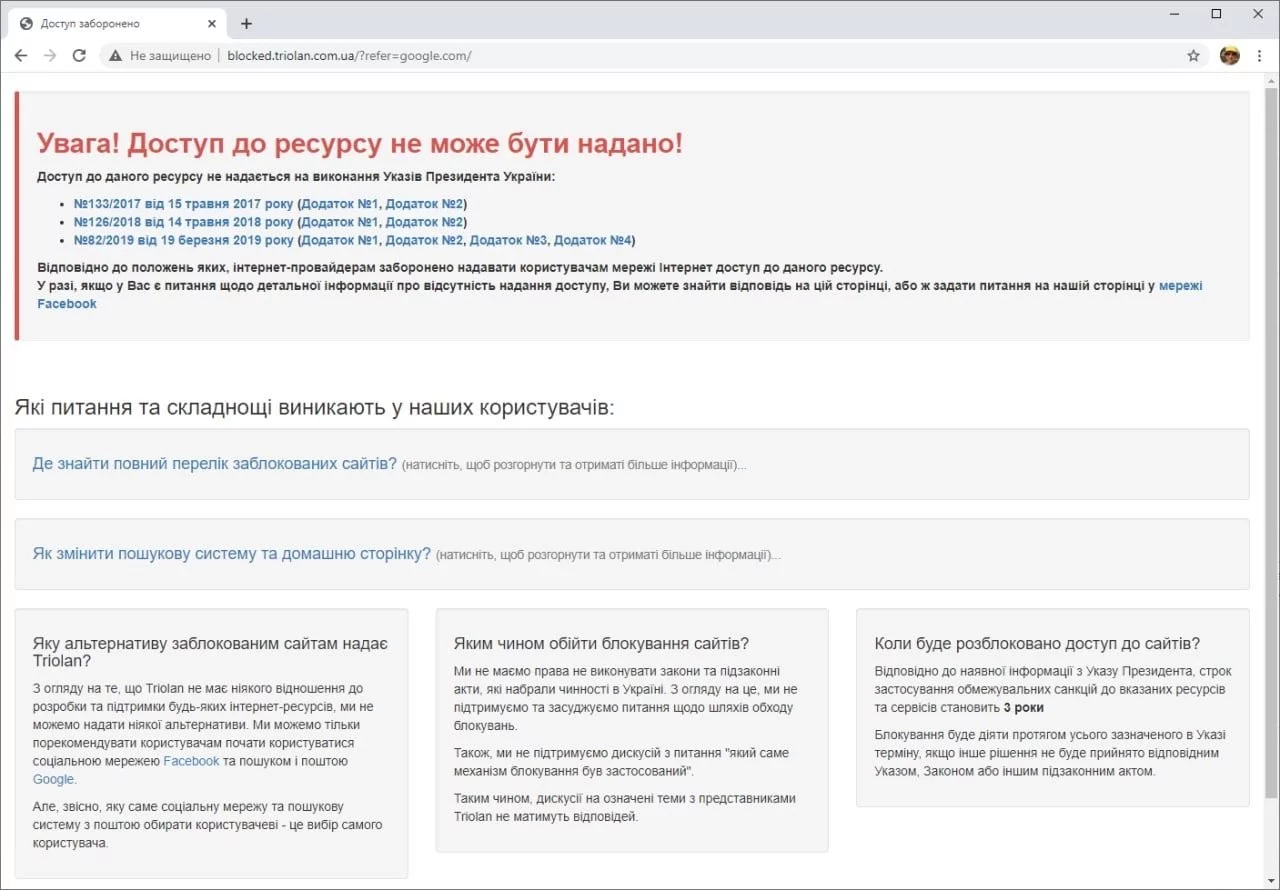This screenshot has height=890, width=1280.
Task: Open Додаток №1 of decree №133/2017
Action: pyautogui.click(x=340, y=204)
